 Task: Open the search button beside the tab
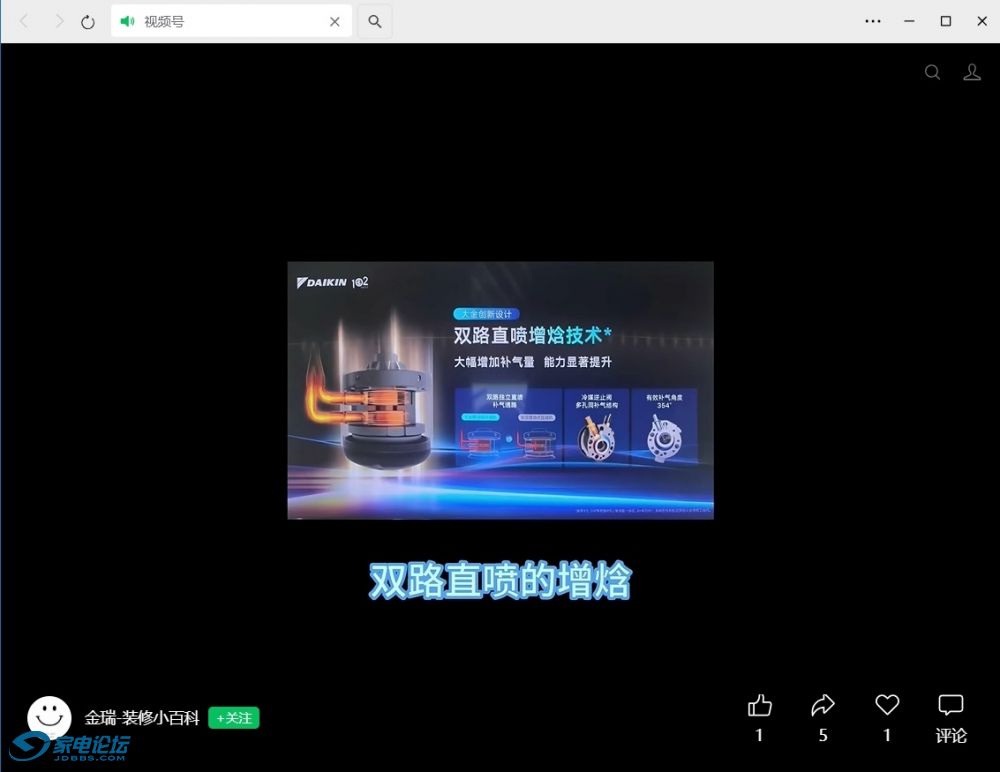tap(375, 21)
